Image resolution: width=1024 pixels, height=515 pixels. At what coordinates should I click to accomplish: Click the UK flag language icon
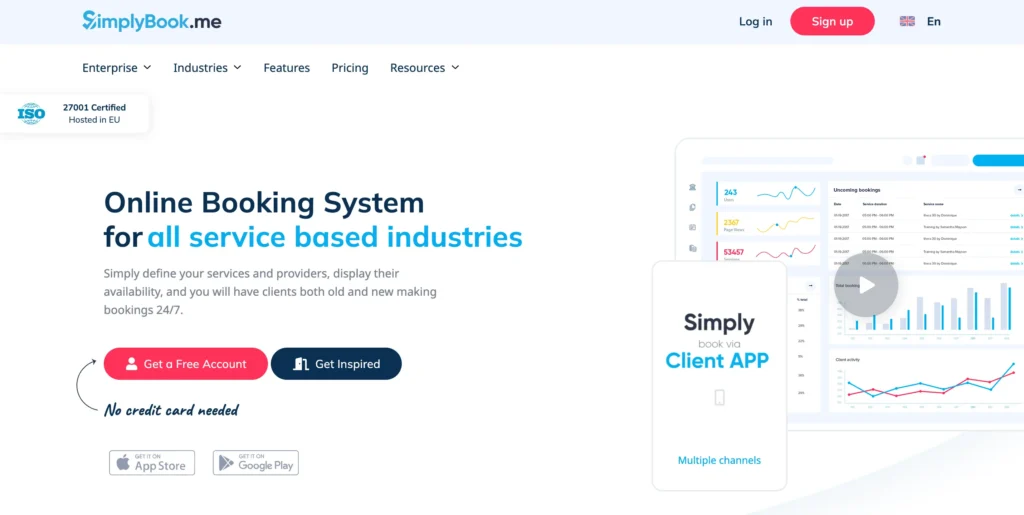pyautogui.click(x=907, y=22)
